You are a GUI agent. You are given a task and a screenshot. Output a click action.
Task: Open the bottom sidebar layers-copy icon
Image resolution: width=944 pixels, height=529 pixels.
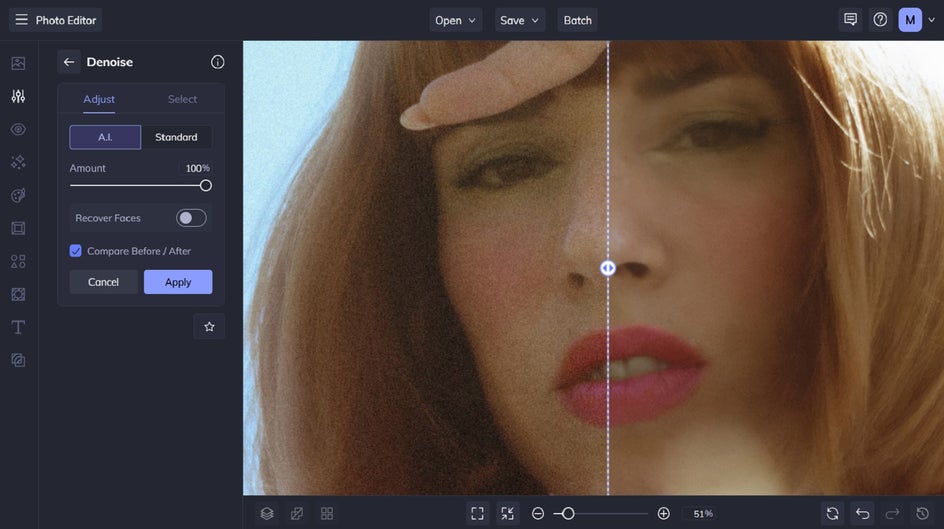click(x=18, y=360)
